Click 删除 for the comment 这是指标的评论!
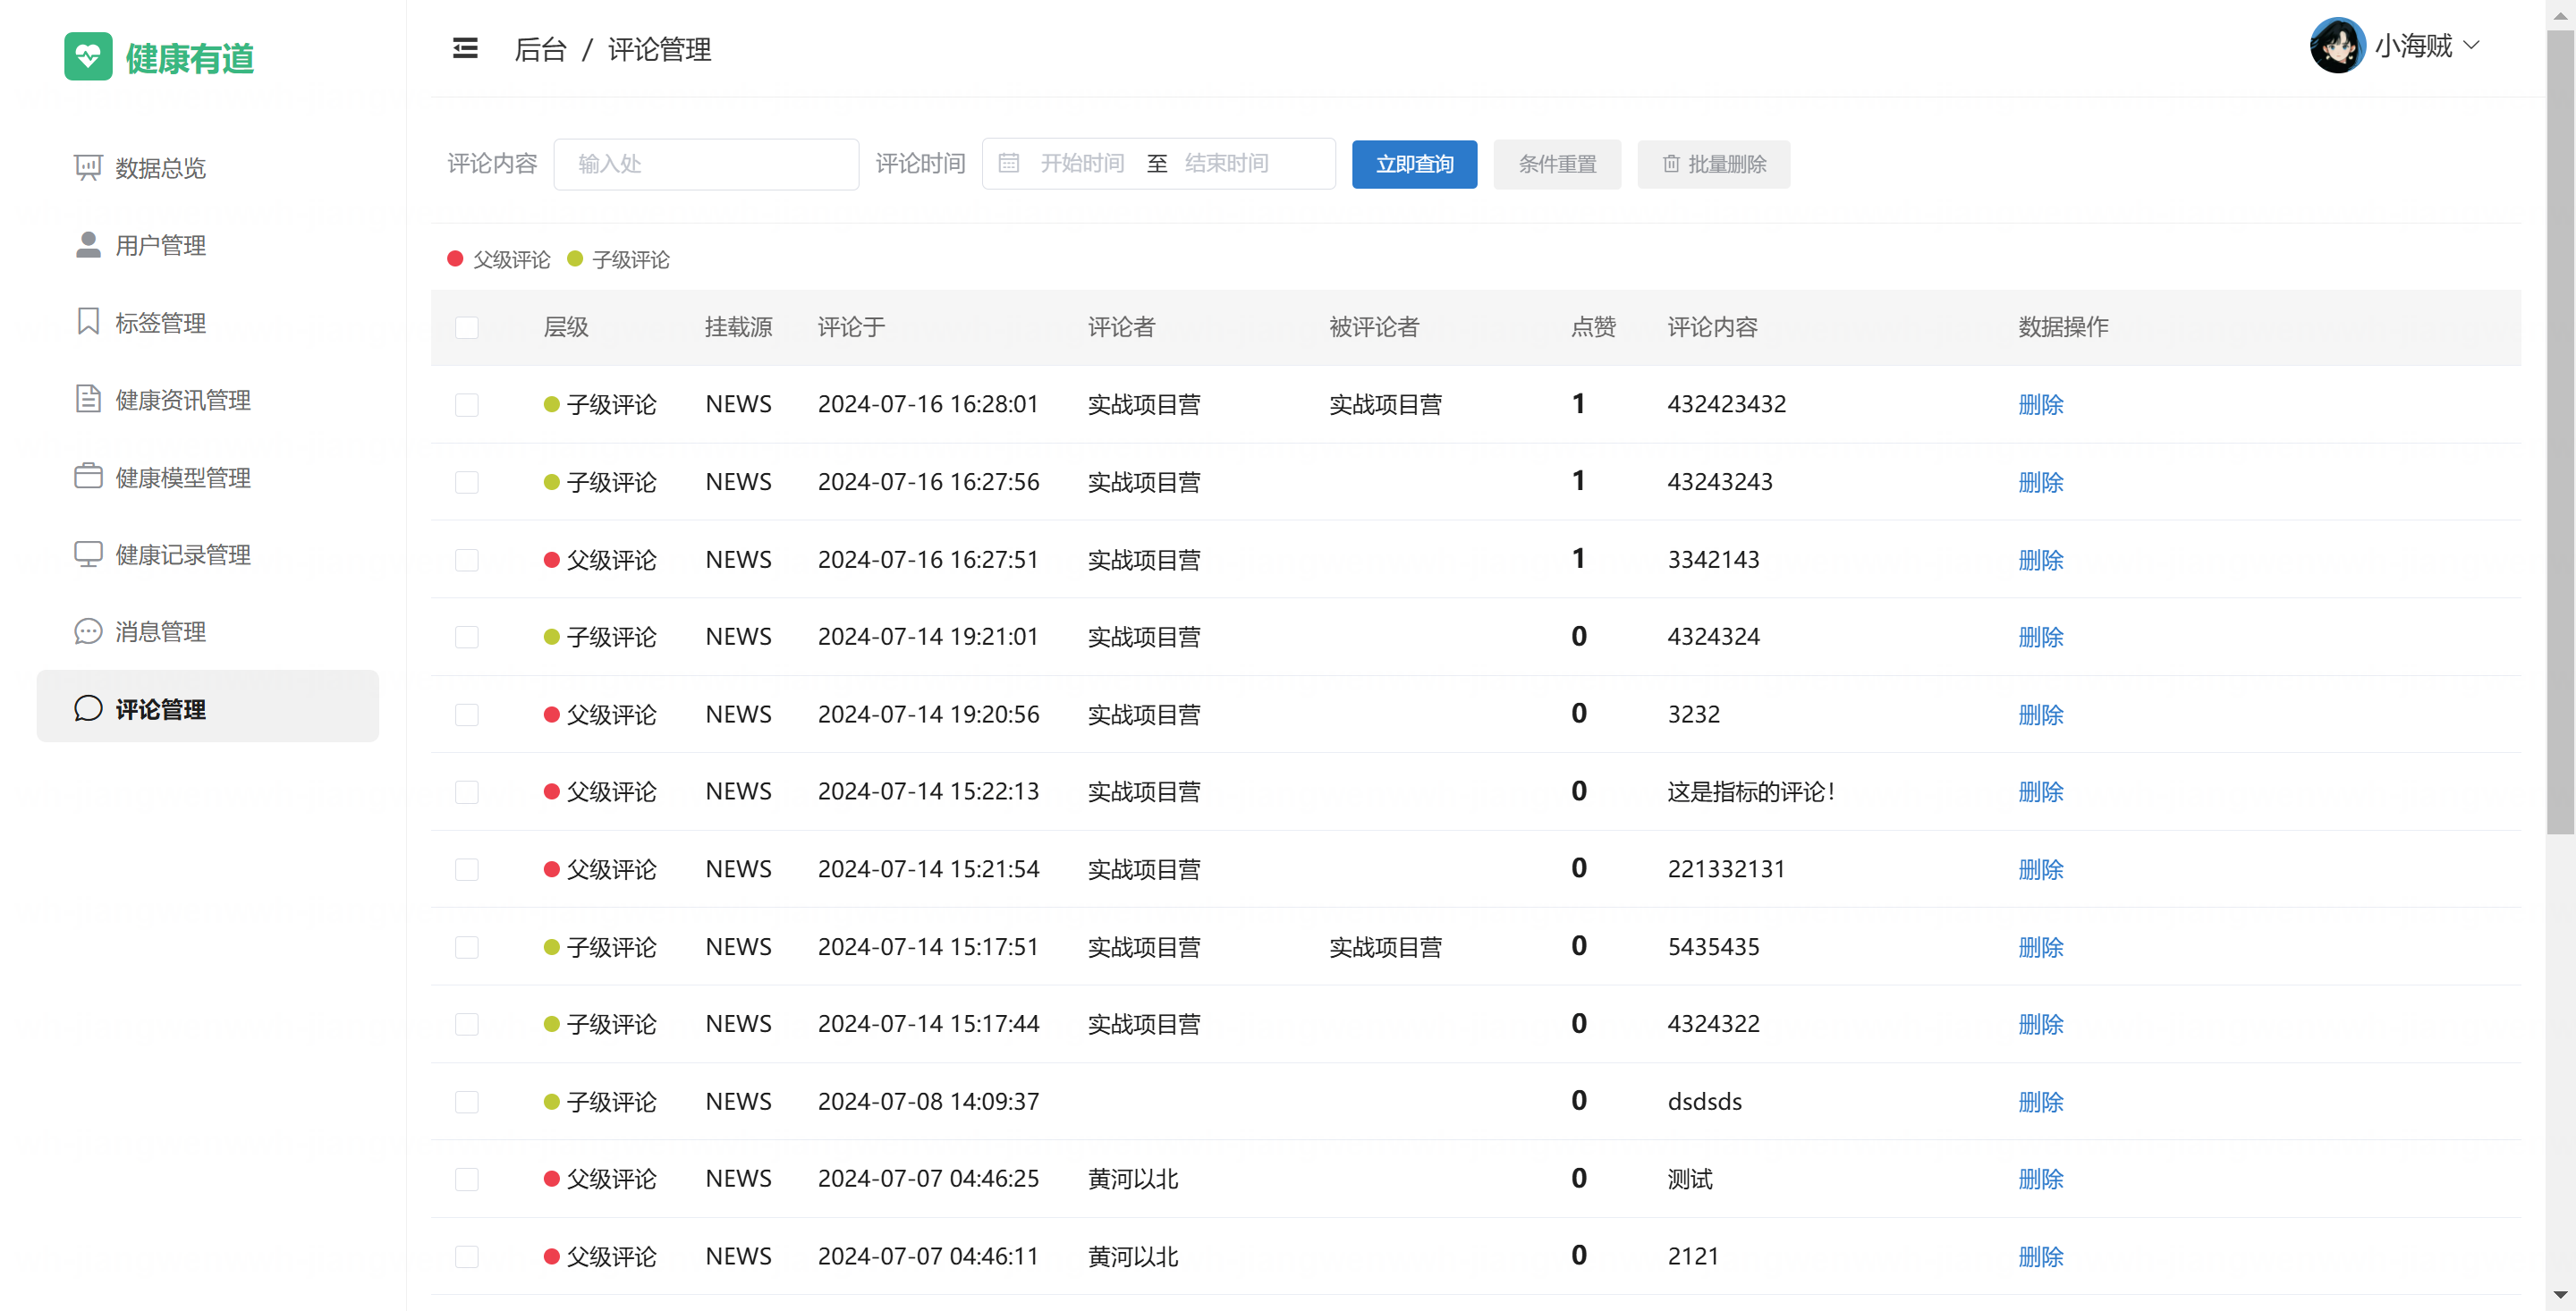This screenshot has width=2576, height=1311. (2040, 792)
